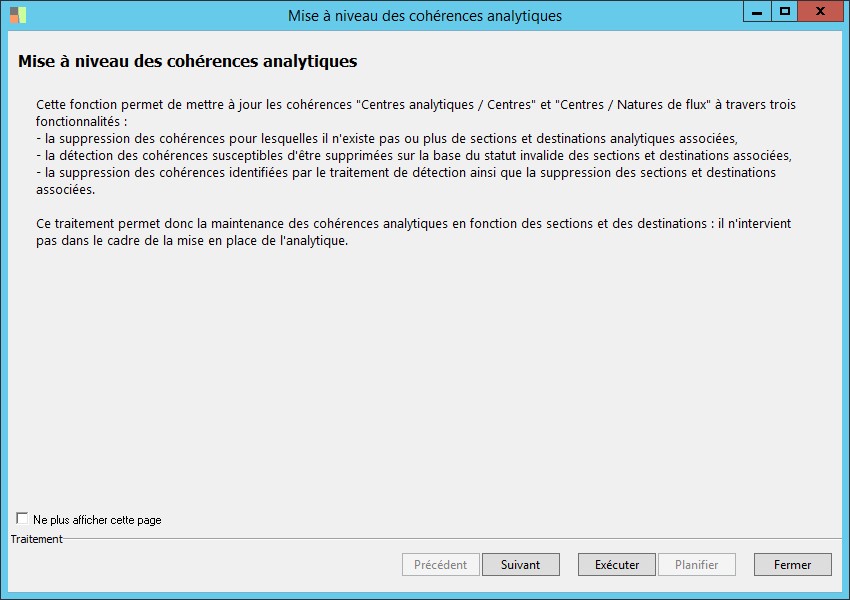
Task: Click the window title bar text
Action: point(424,16)
